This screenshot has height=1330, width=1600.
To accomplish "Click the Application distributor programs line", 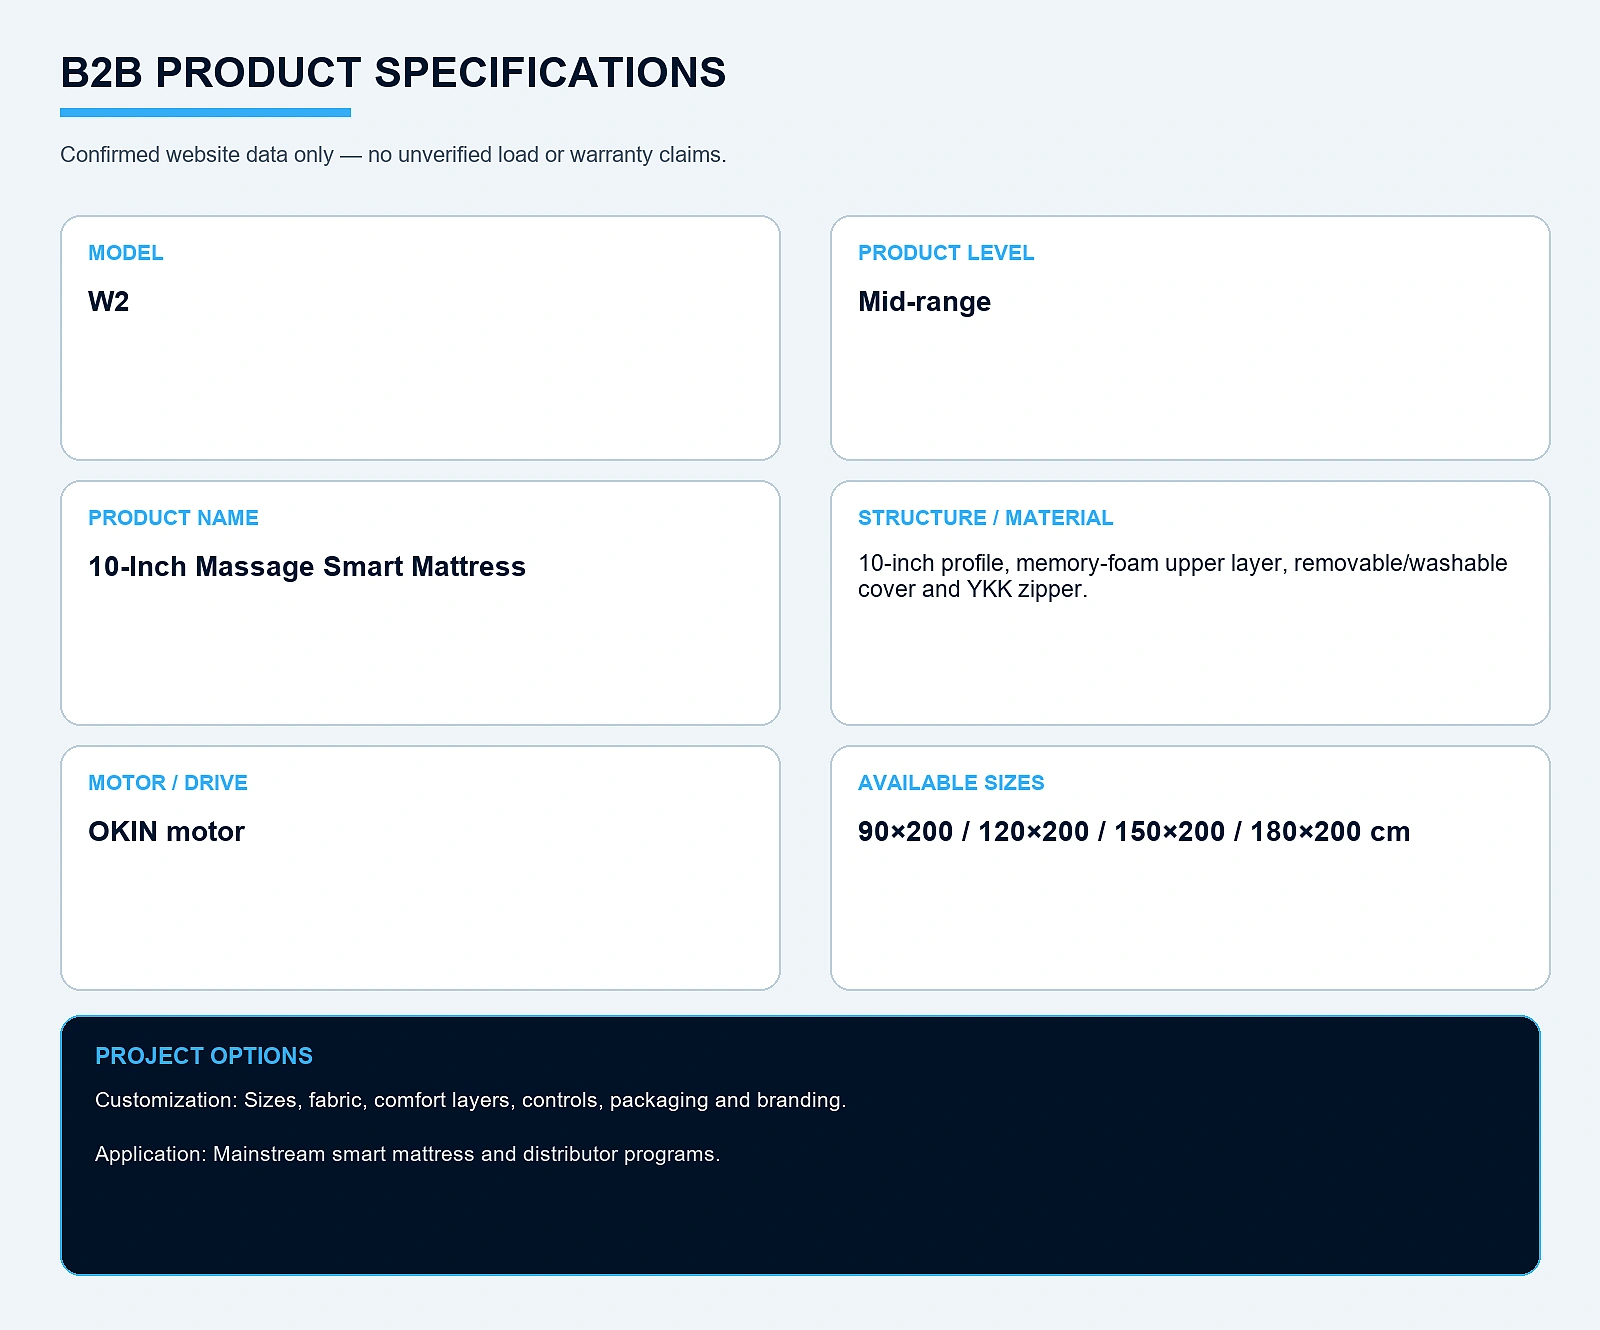I will pos(407,1154).
